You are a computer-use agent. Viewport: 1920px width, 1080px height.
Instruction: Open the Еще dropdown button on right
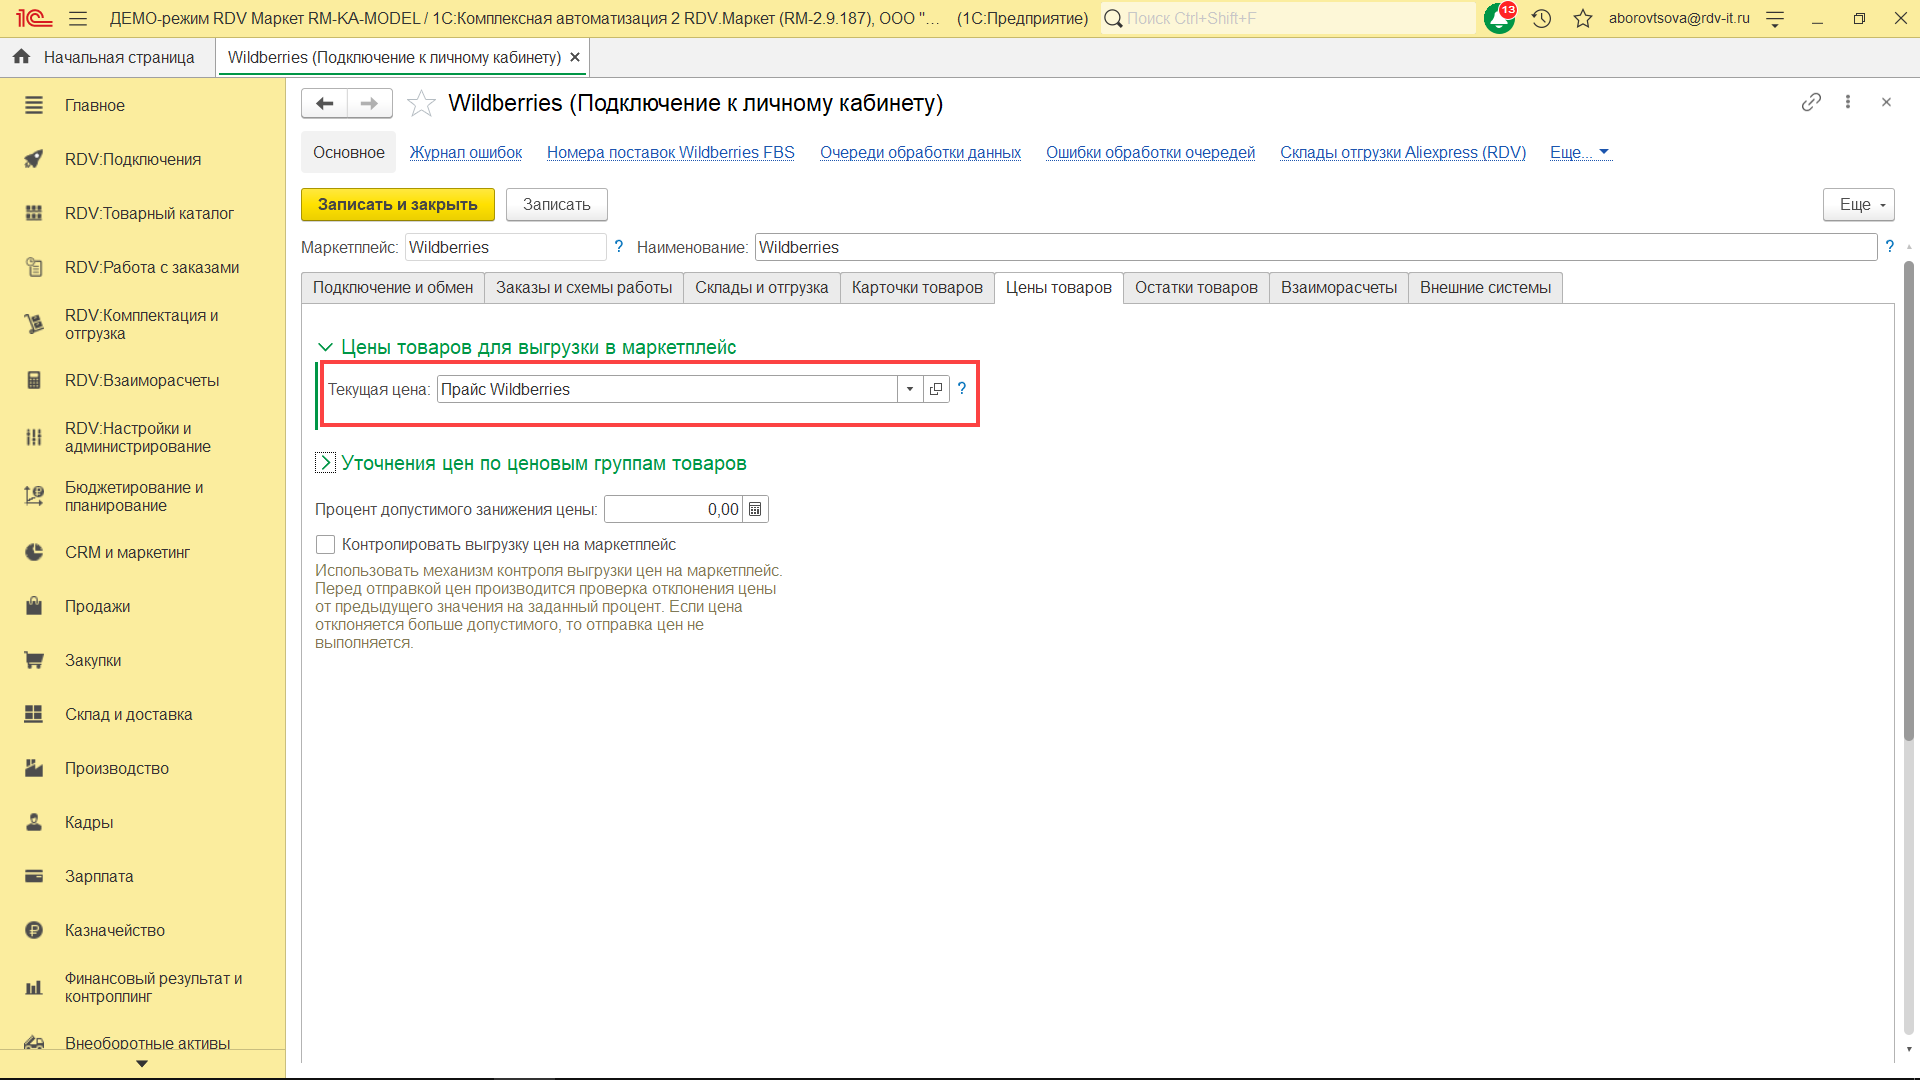[x=1858, y=204]
